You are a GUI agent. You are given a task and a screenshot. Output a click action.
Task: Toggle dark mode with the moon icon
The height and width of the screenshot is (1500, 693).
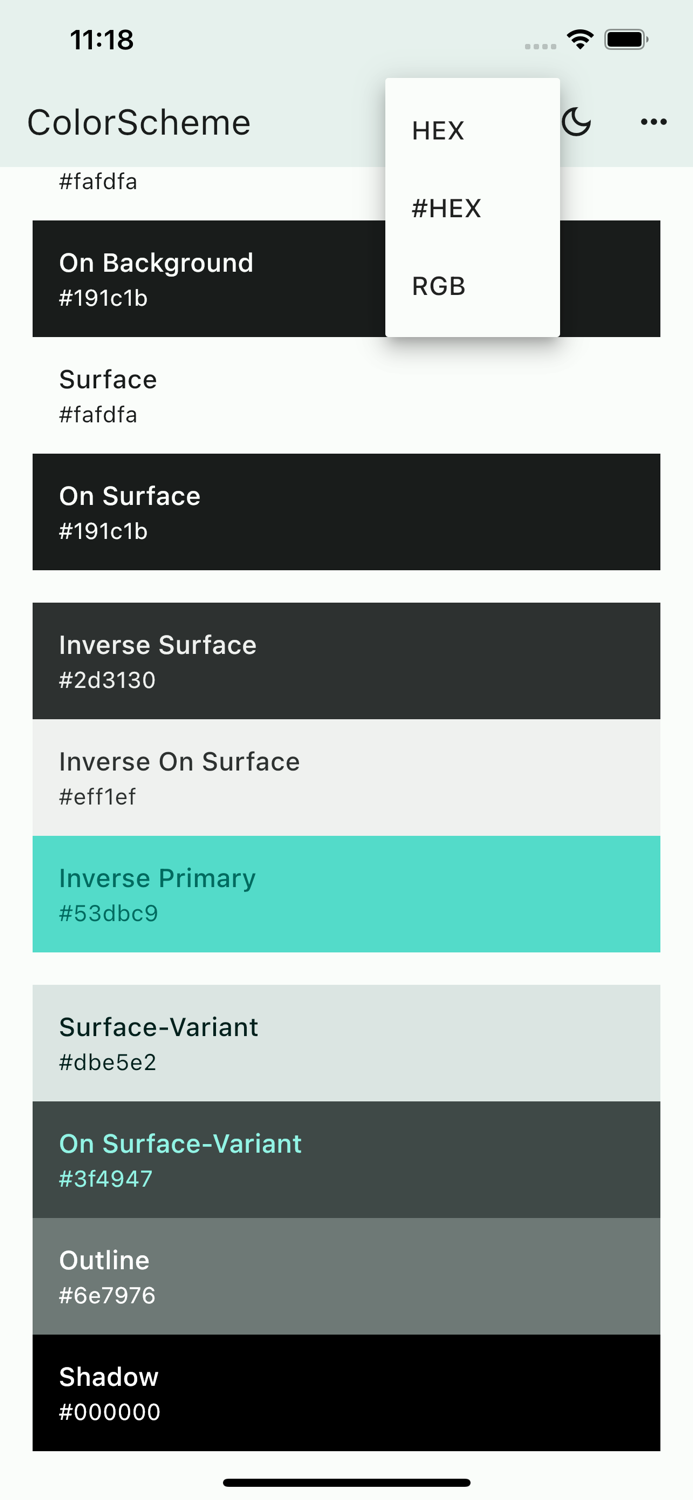[576, 121]
